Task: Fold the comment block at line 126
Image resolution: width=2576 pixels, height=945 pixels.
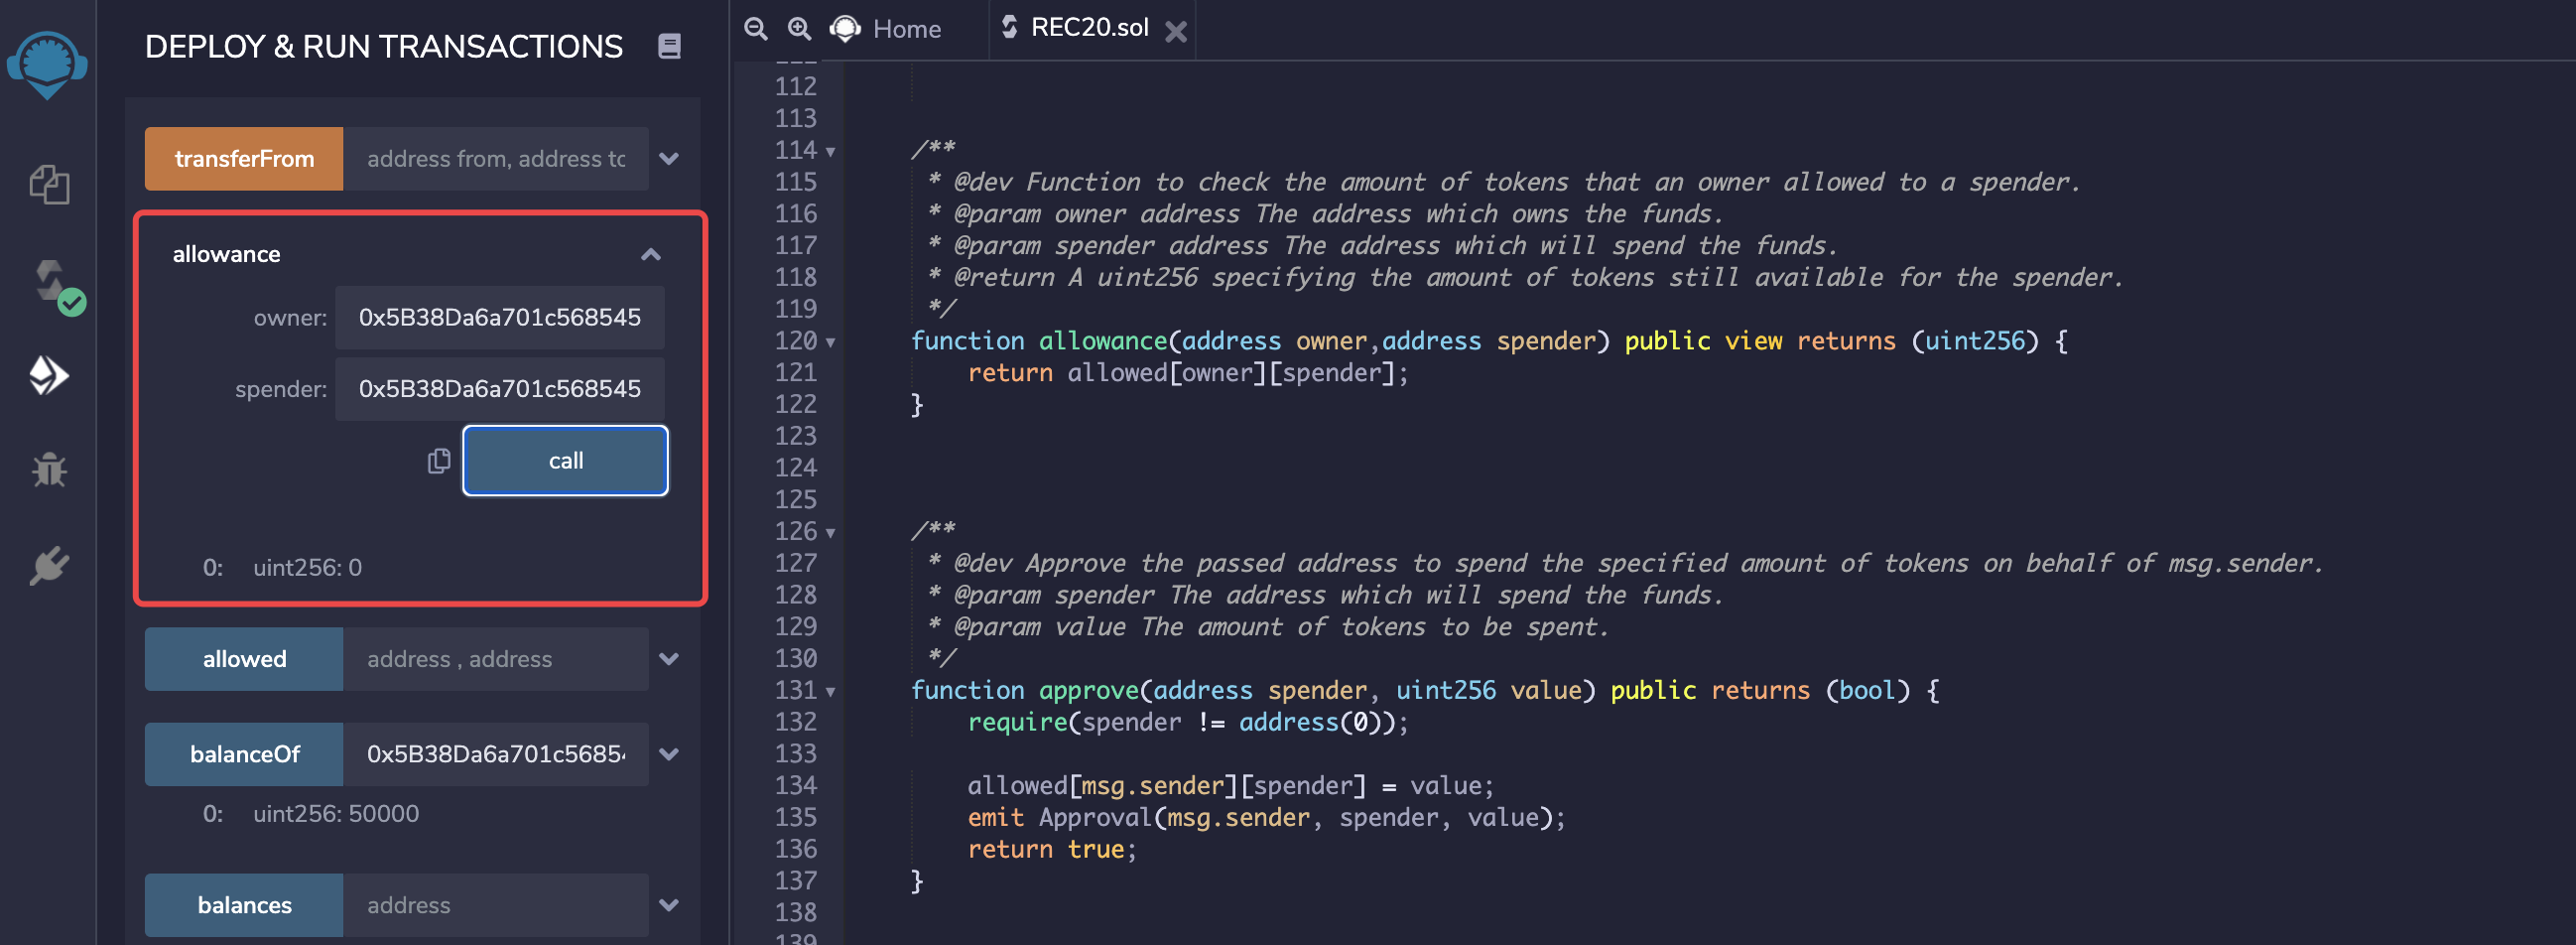Action: [830, 533]
